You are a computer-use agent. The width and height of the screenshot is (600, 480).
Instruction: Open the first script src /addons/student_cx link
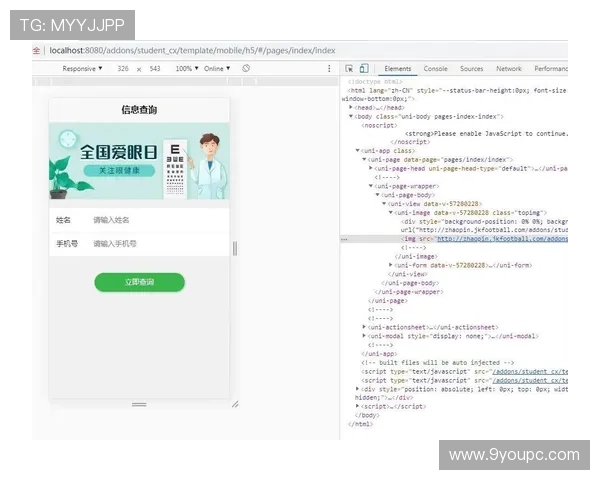click(x=530, y=371)
